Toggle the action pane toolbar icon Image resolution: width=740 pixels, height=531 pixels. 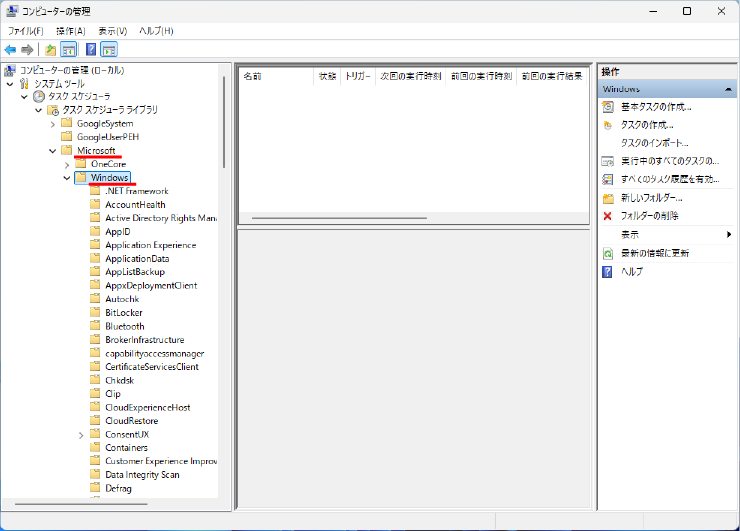[x=109, y=50]
